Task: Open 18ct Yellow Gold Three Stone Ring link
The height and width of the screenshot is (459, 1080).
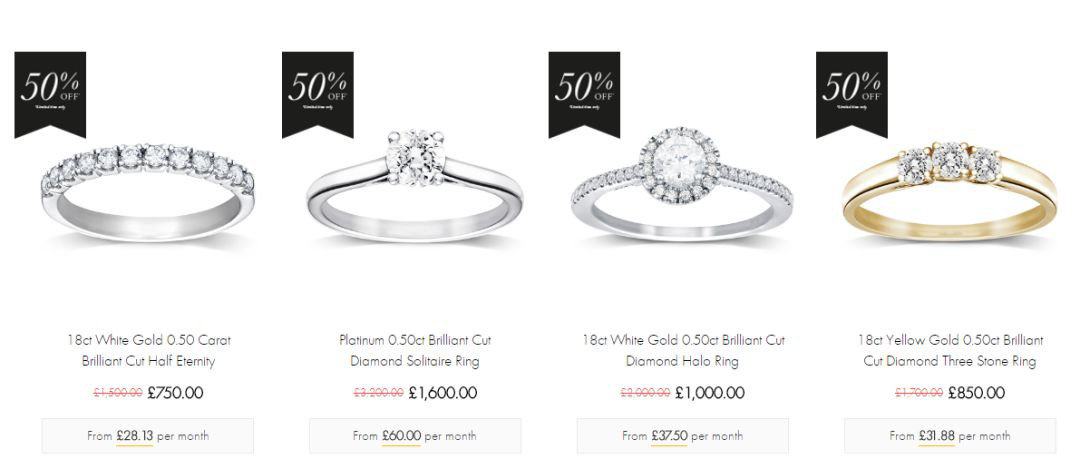Action: click(x=950, y=350)
